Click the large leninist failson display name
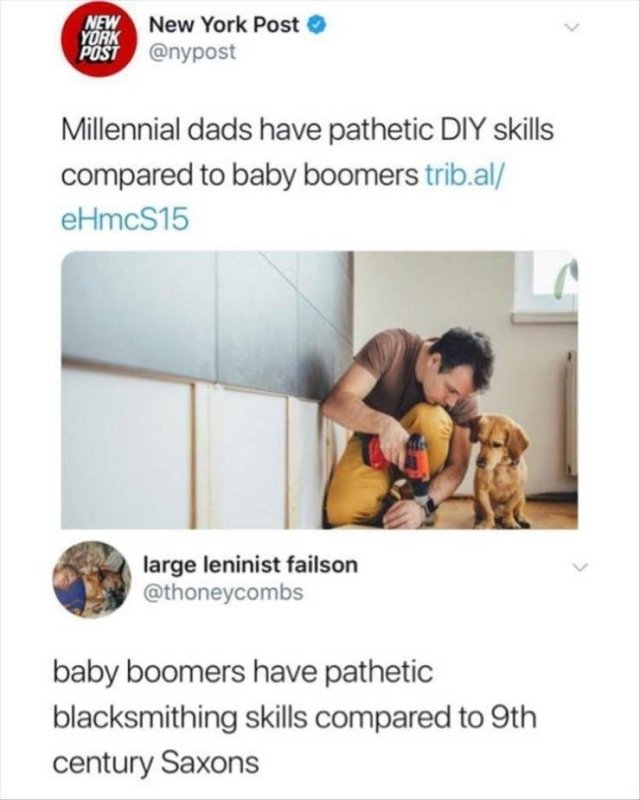 click(x=251, y=565)
